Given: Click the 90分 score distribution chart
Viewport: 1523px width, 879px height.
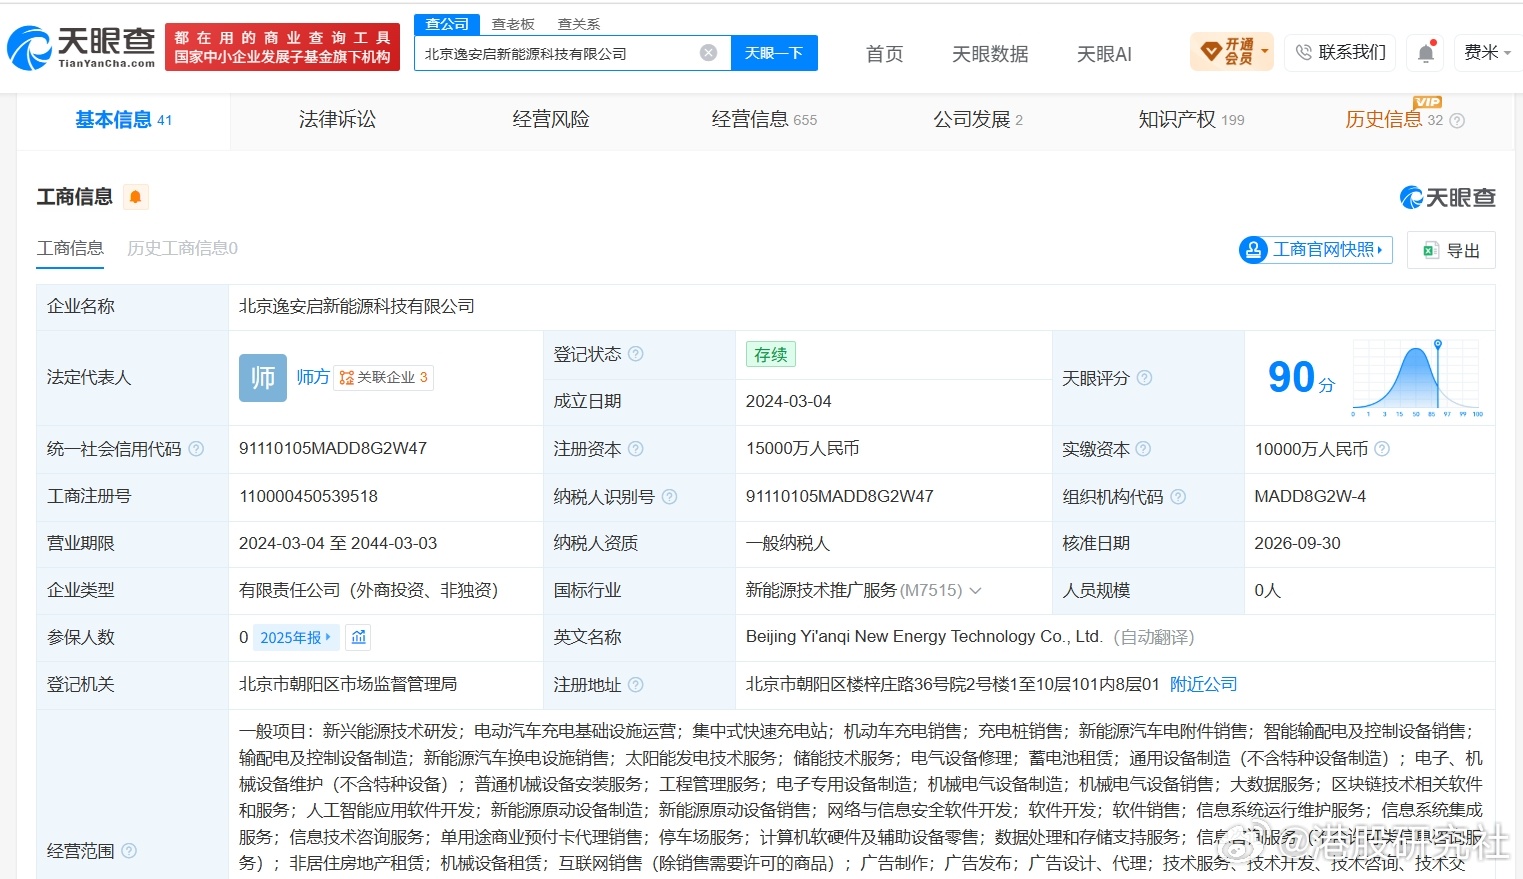Looking at the screenshot, I should tap(1417, 378).
